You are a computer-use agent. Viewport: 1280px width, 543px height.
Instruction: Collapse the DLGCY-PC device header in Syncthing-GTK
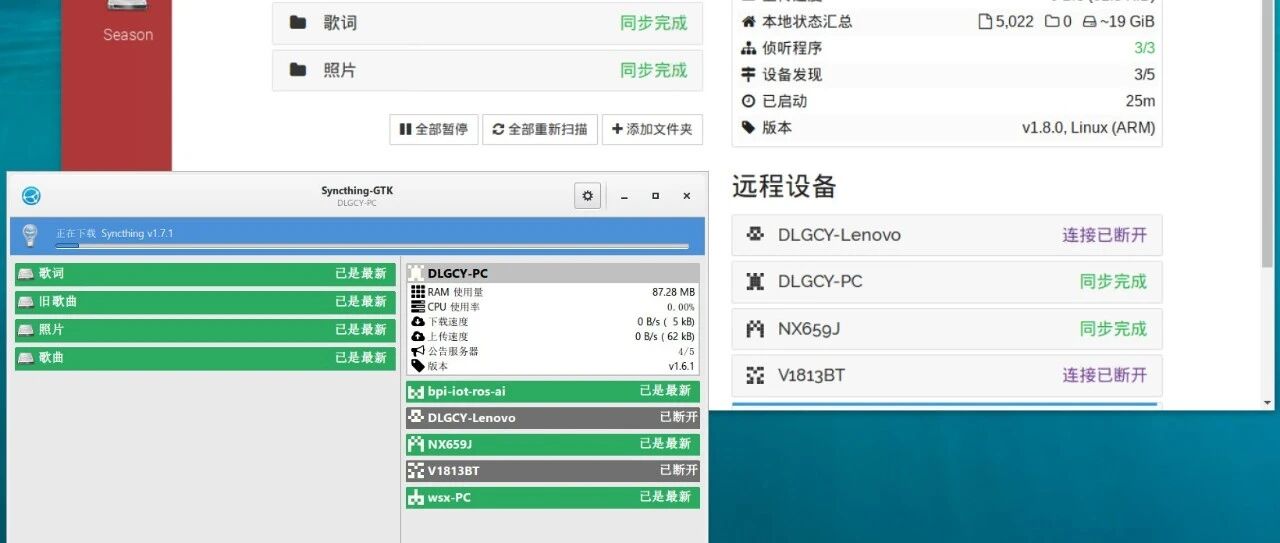553,273
